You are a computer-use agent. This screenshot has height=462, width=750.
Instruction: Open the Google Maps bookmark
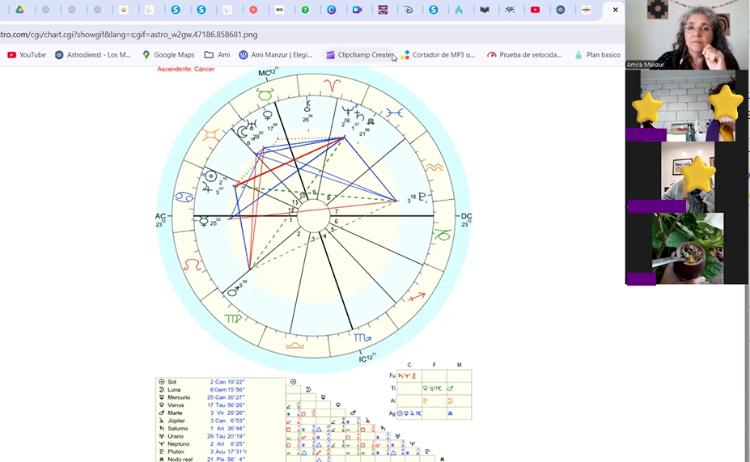point(168,55)
